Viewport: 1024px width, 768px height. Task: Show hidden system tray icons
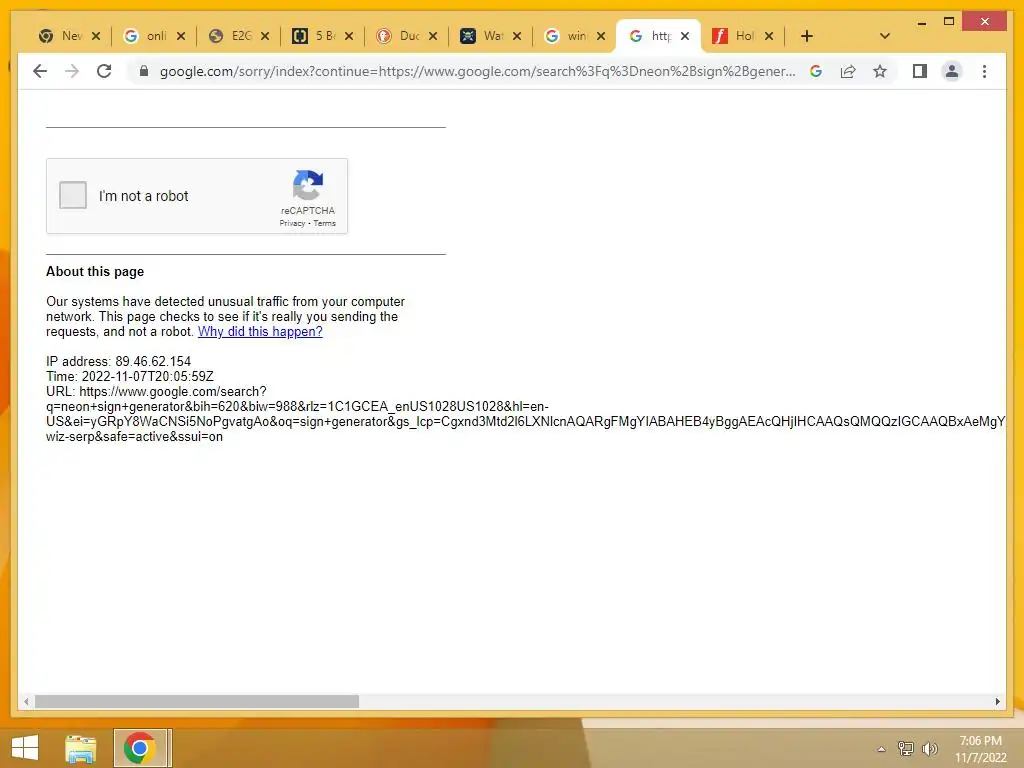[881, 749]
